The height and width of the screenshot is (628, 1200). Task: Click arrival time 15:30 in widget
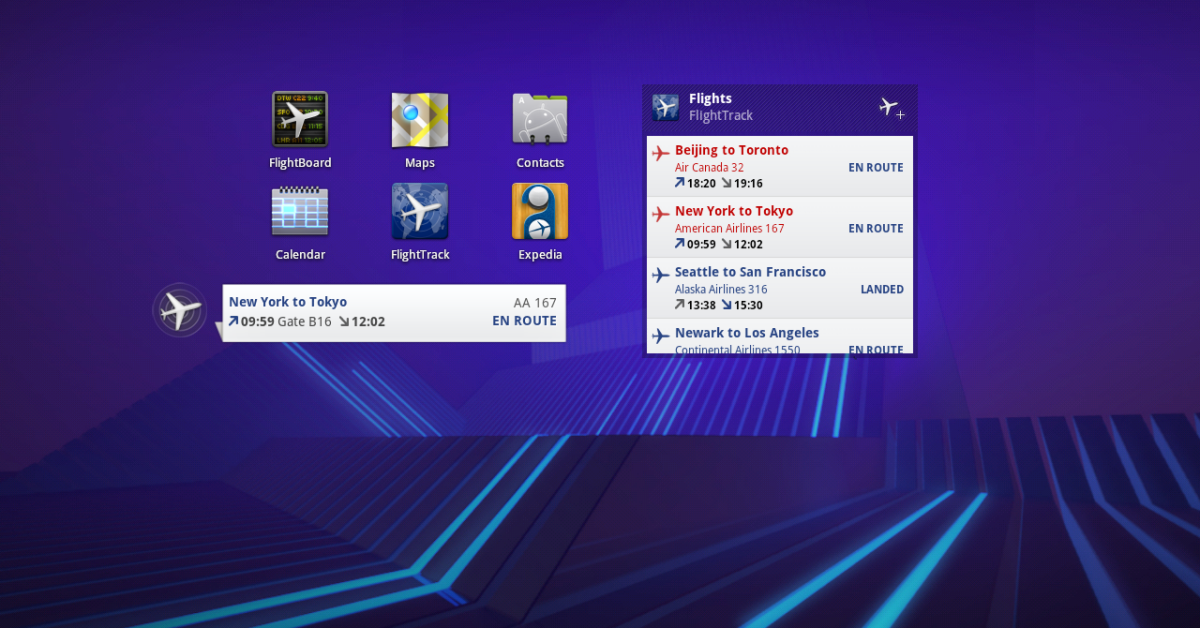(748, 306)
